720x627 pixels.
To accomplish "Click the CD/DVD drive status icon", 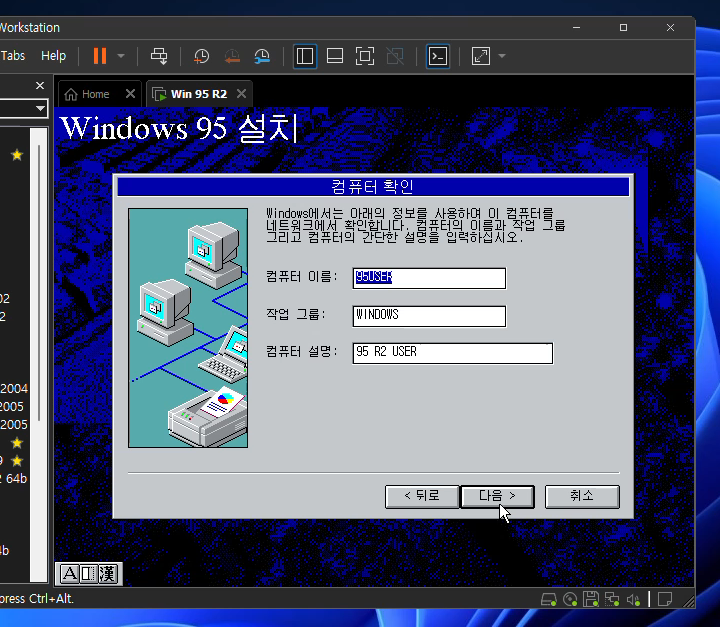I will coord(570,599).
